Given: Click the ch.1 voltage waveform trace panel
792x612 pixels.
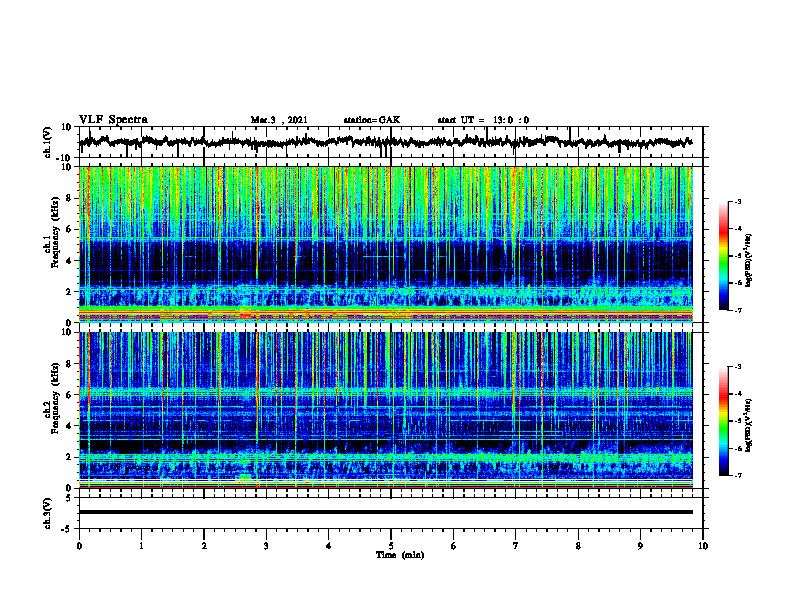Looking at the screenshot, I should tap(391, 142).
